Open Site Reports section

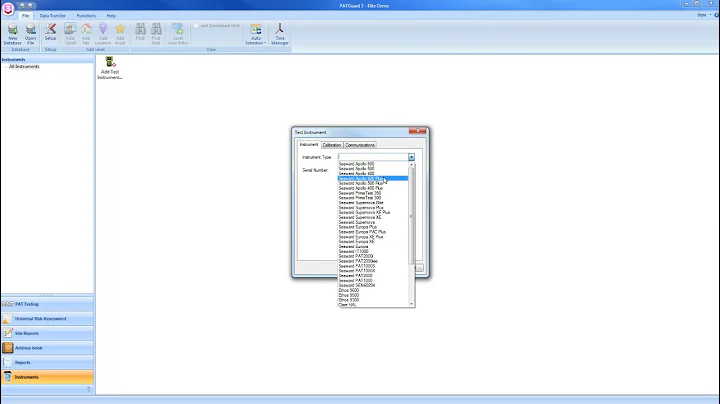click(48, 333)
